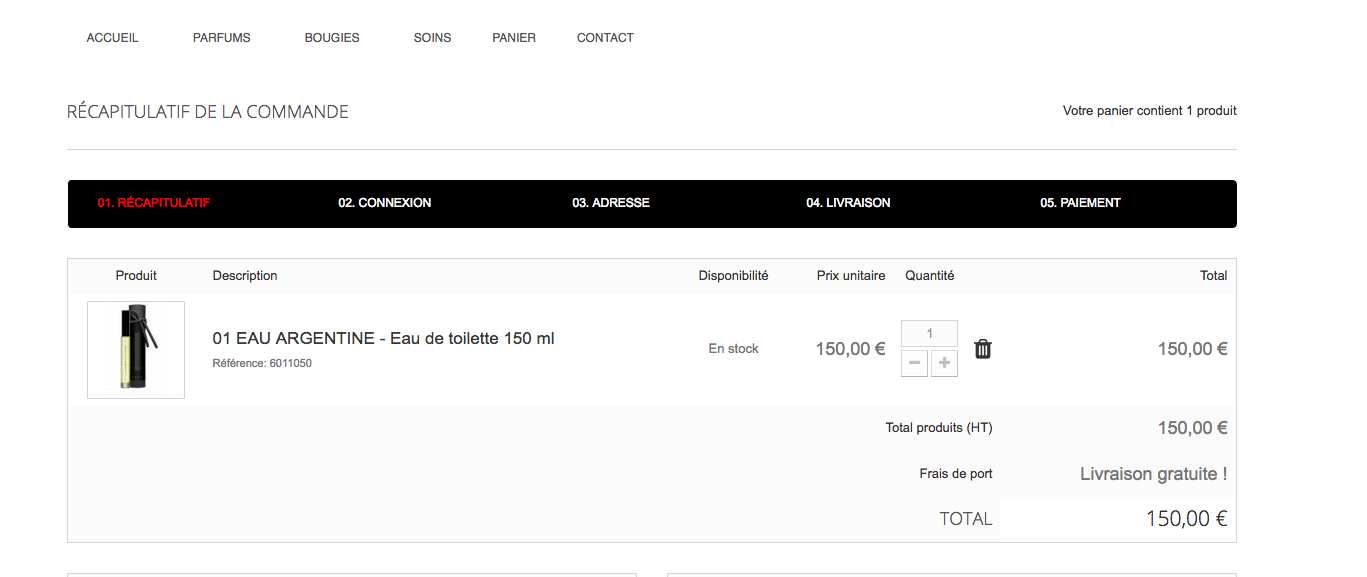
Task: Select the 05. PAIEMENT step
Action: coord(1080,203)
